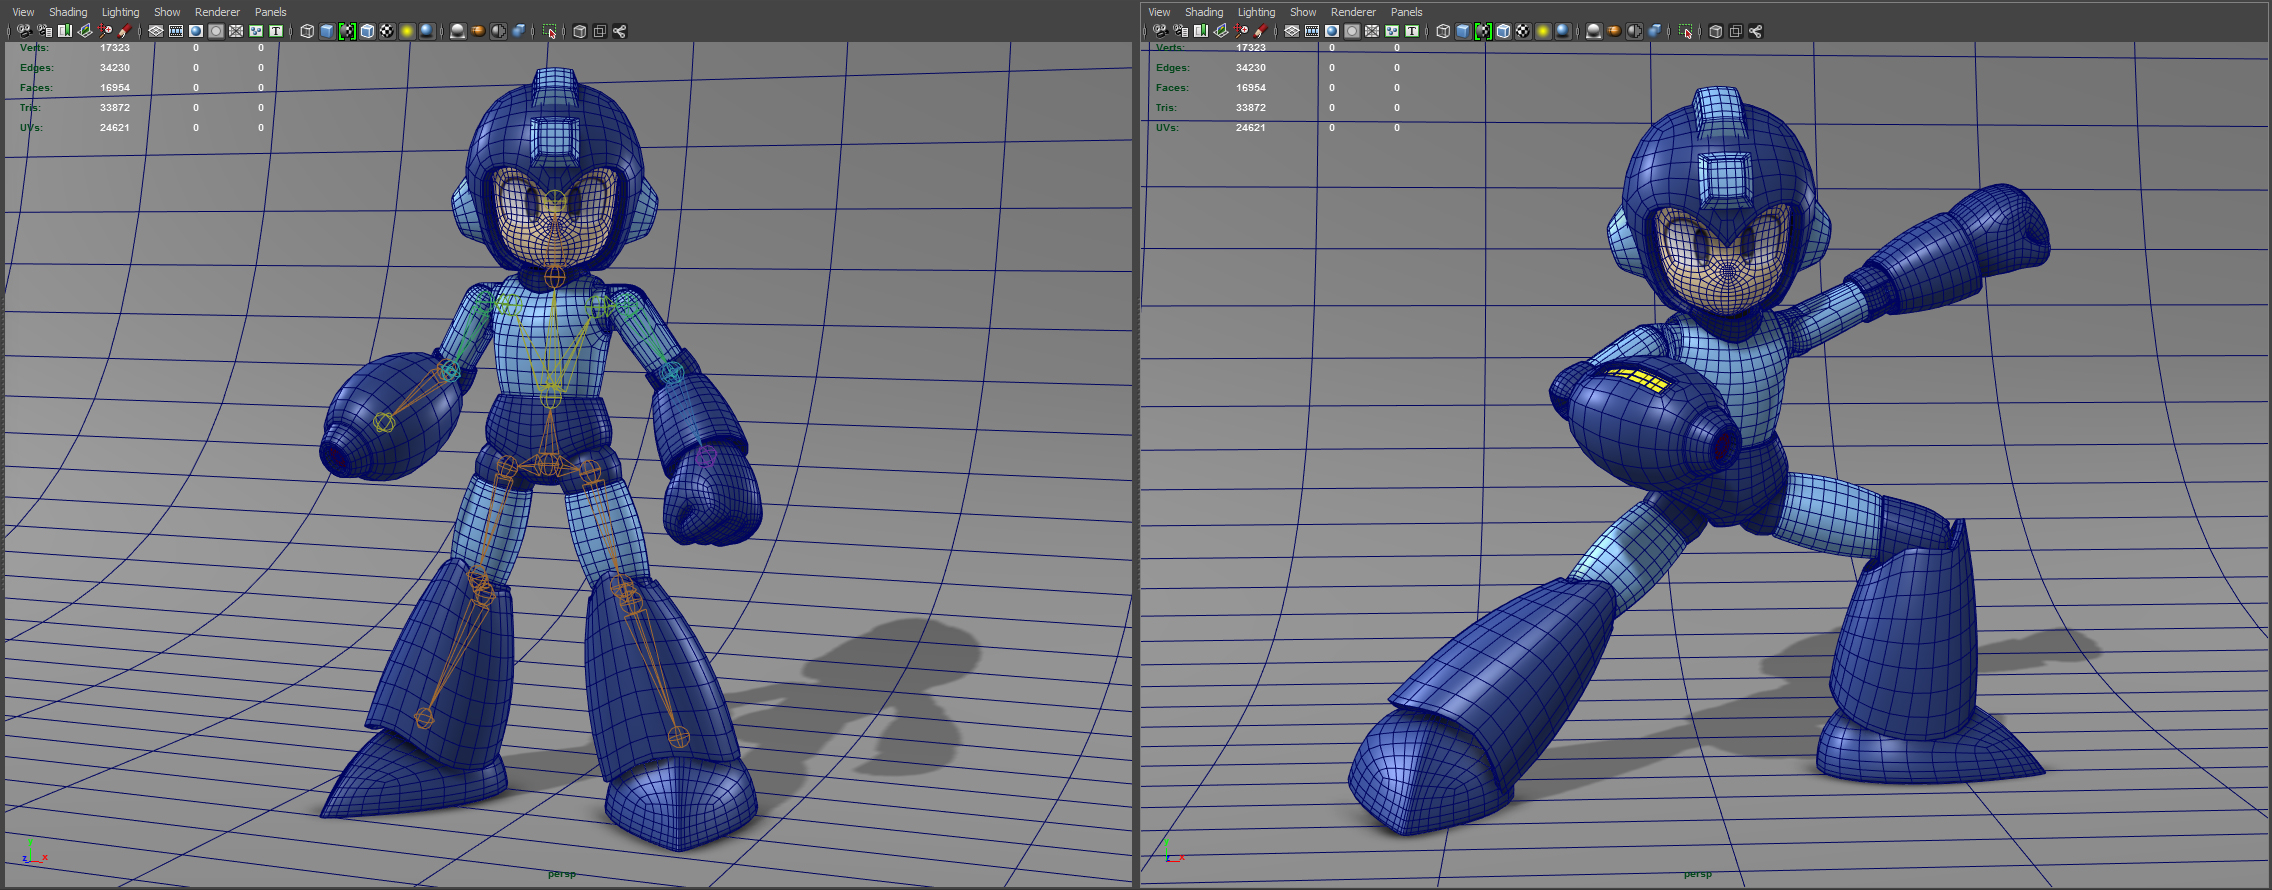
Task: Click Edges label in right viewport stats
Action: coord(1173,68)
